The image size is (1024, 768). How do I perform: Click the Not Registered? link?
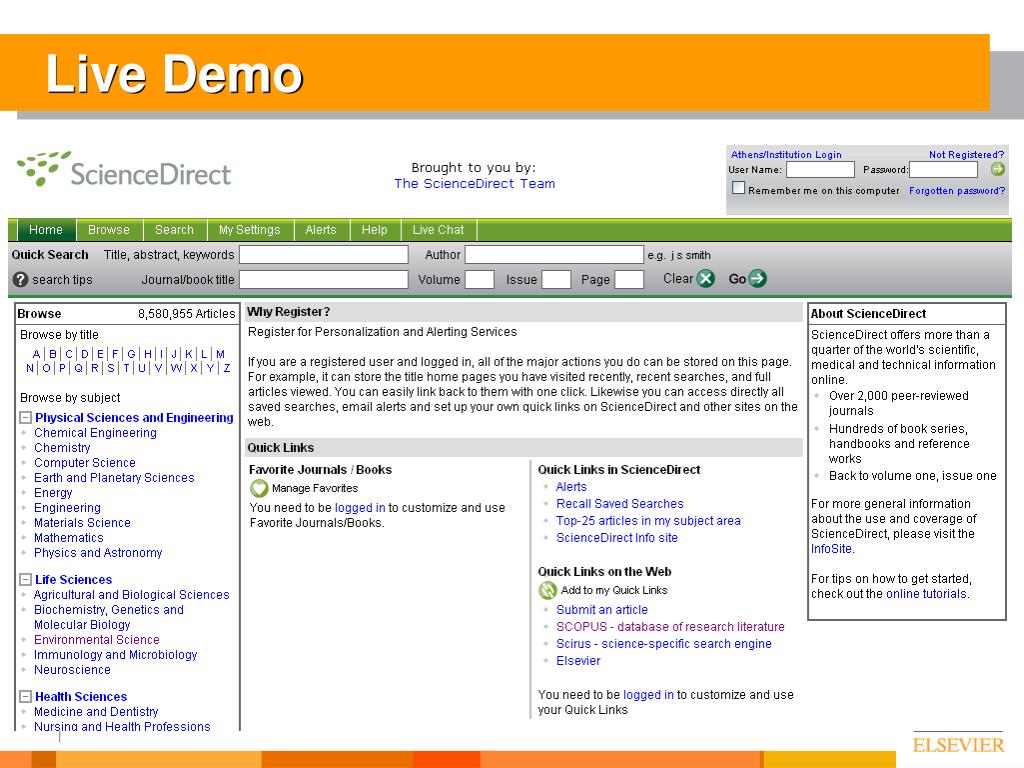click(967, 155)
